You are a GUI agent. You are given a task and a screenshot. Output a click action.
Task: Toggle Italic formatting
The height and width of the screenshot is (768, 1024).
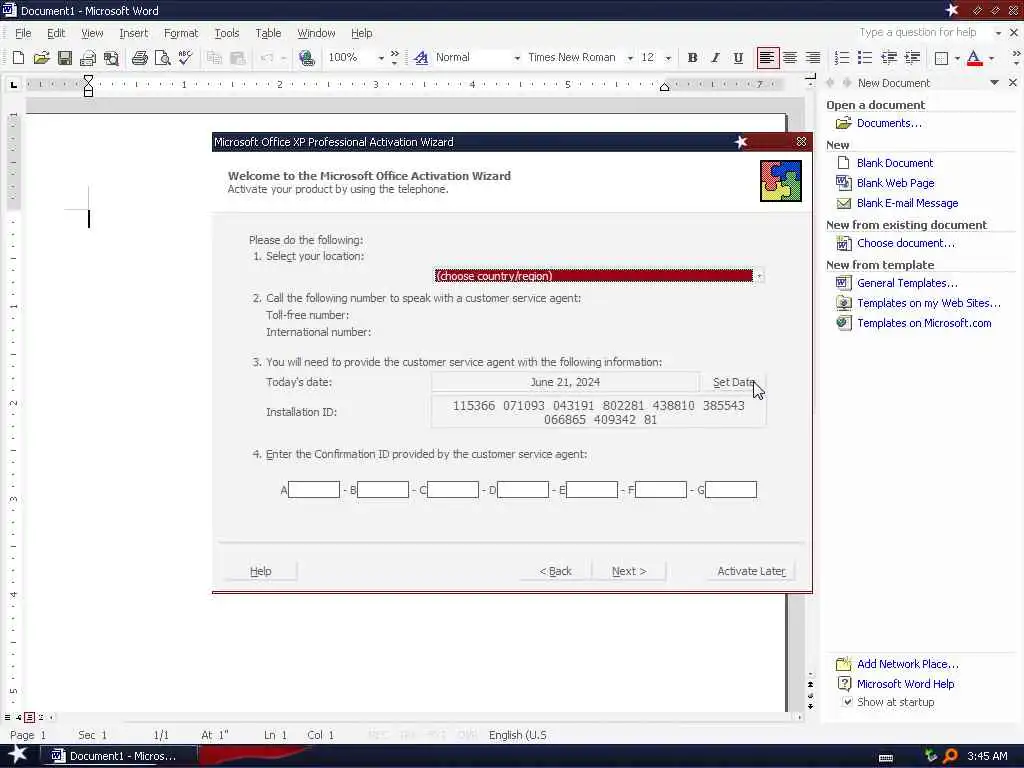[715, 58]
